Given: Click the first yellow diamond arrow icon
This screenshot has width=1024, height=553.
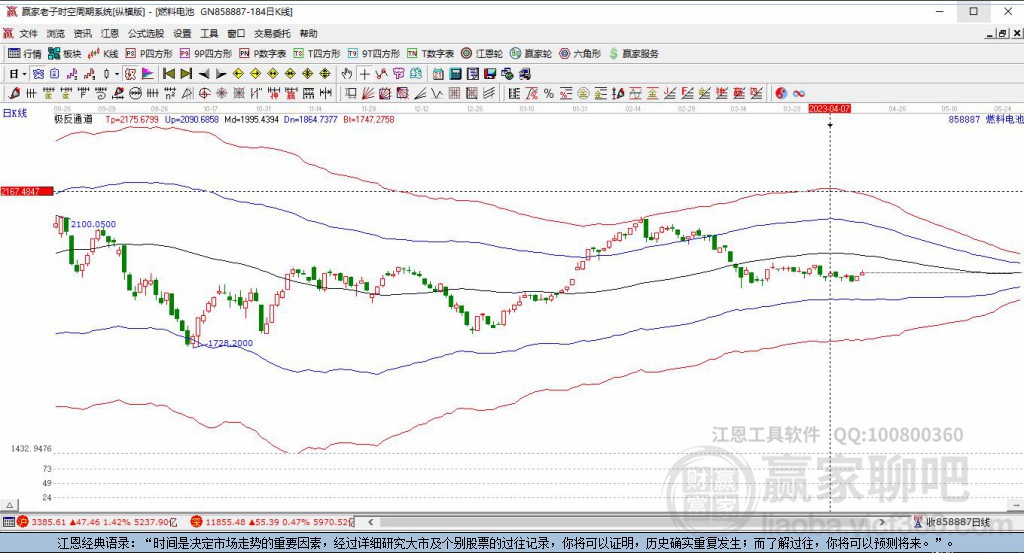Looking at the screenshot, I should (238, 74).
